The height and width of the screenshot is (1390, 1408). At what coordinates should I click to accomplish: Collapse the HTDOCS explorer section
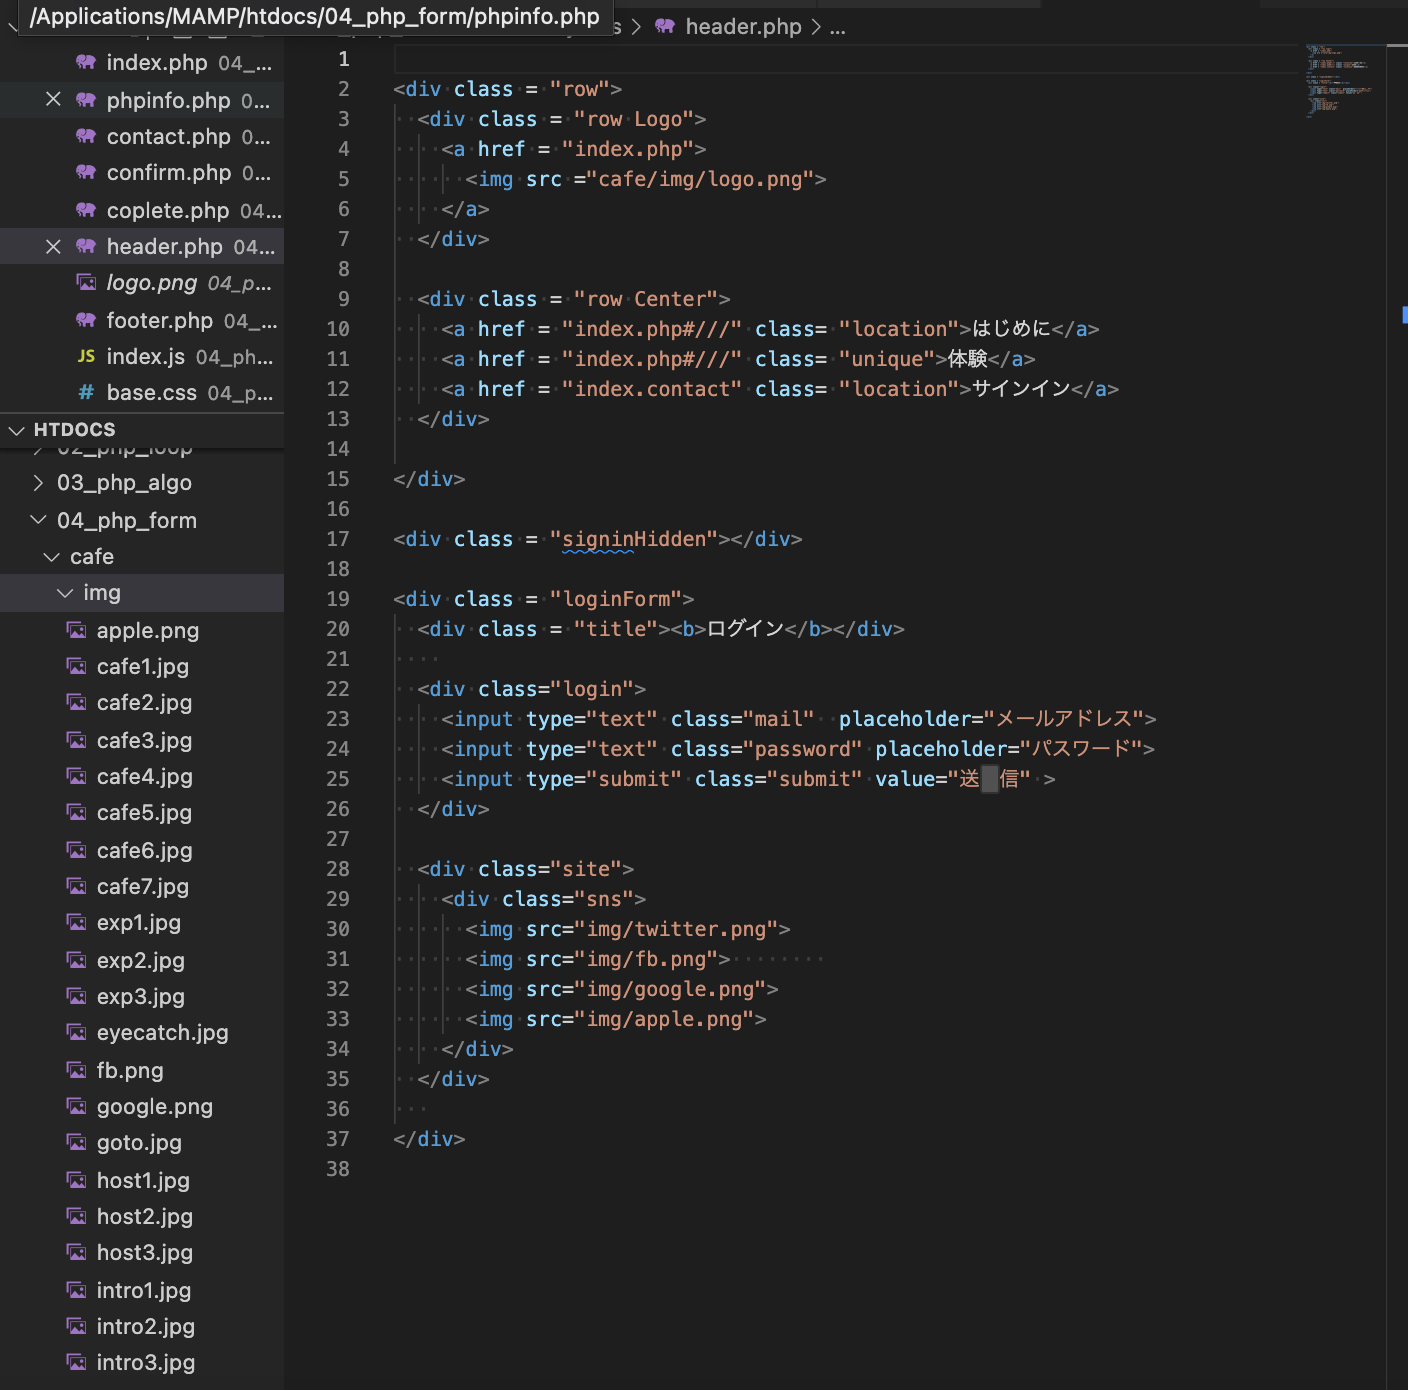tap(17, 430)
